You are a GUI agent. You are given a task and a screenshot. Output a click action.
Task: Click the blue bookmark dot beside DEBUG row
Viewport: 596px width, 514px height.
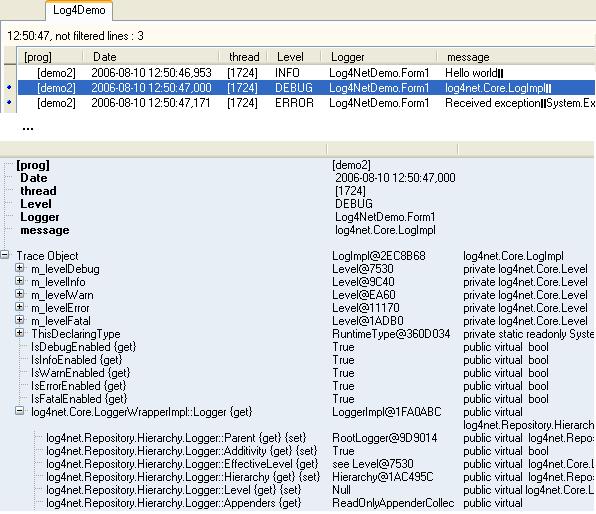(9, 87)
